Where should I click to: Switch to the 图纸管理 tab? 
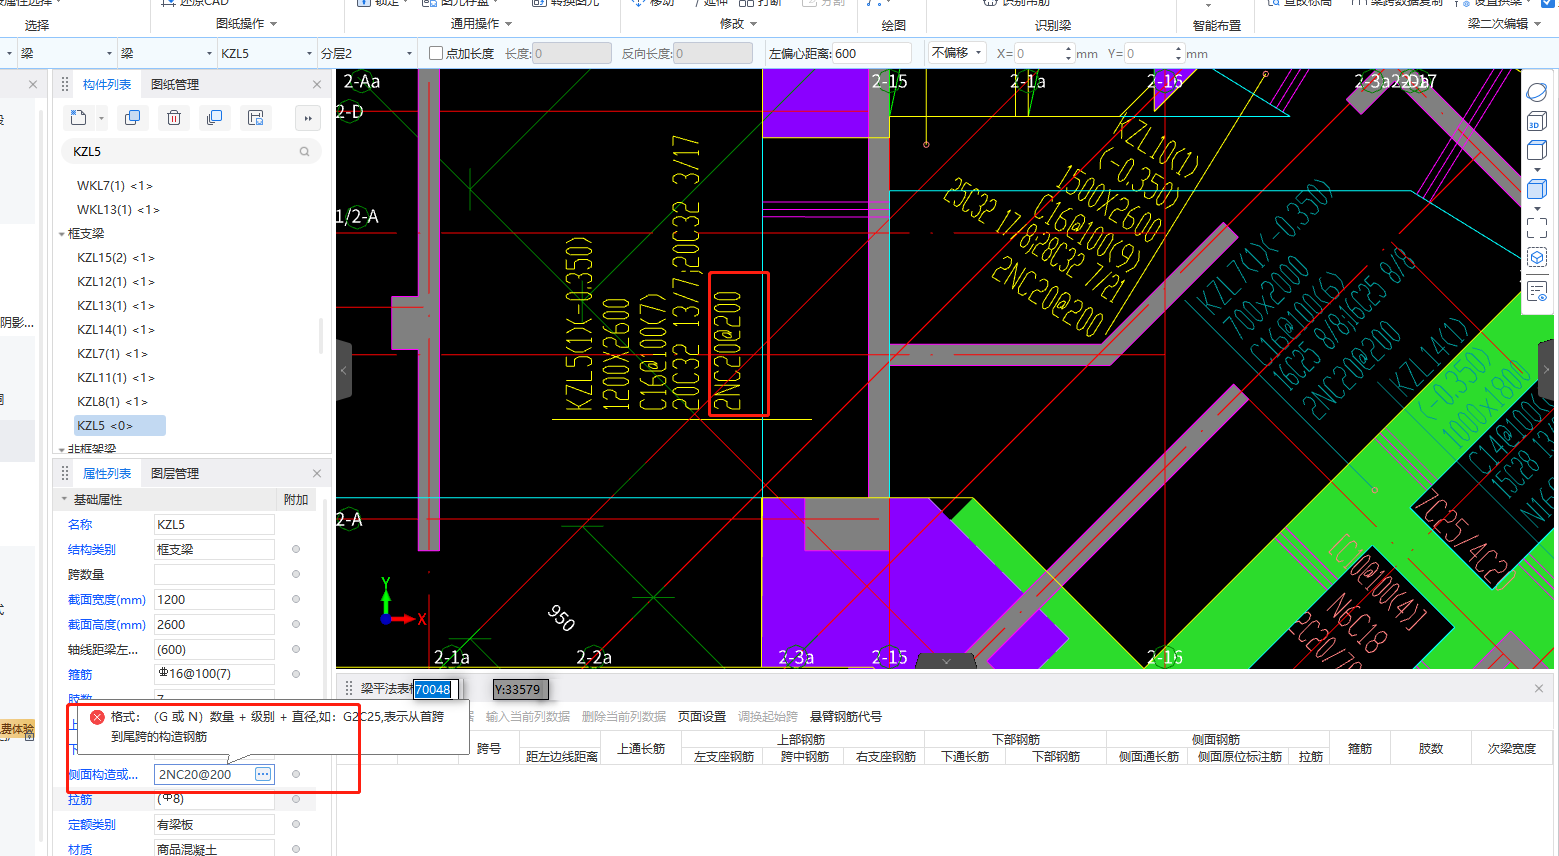click(175, 84)
